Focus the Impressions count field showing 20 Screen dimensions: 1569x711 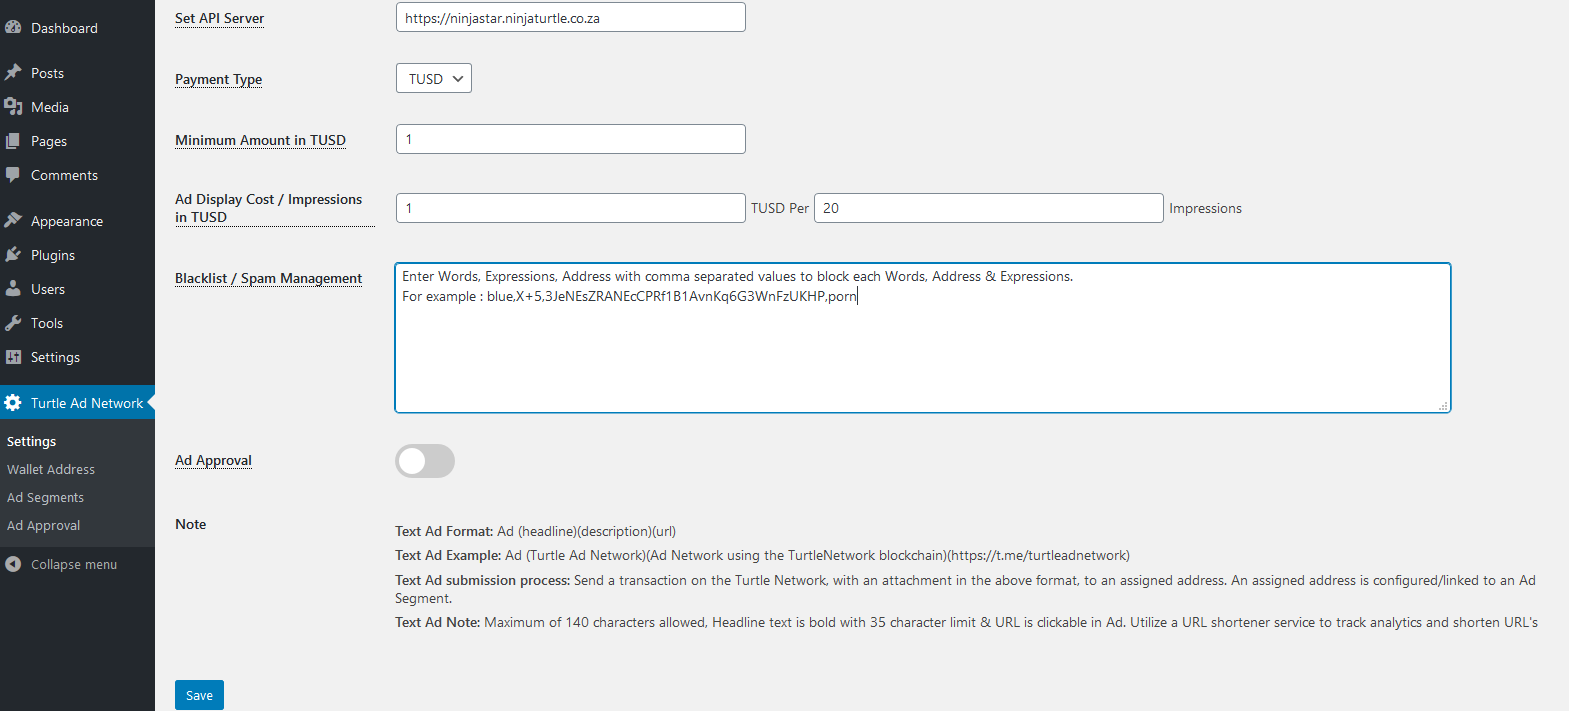click(989, 208)
